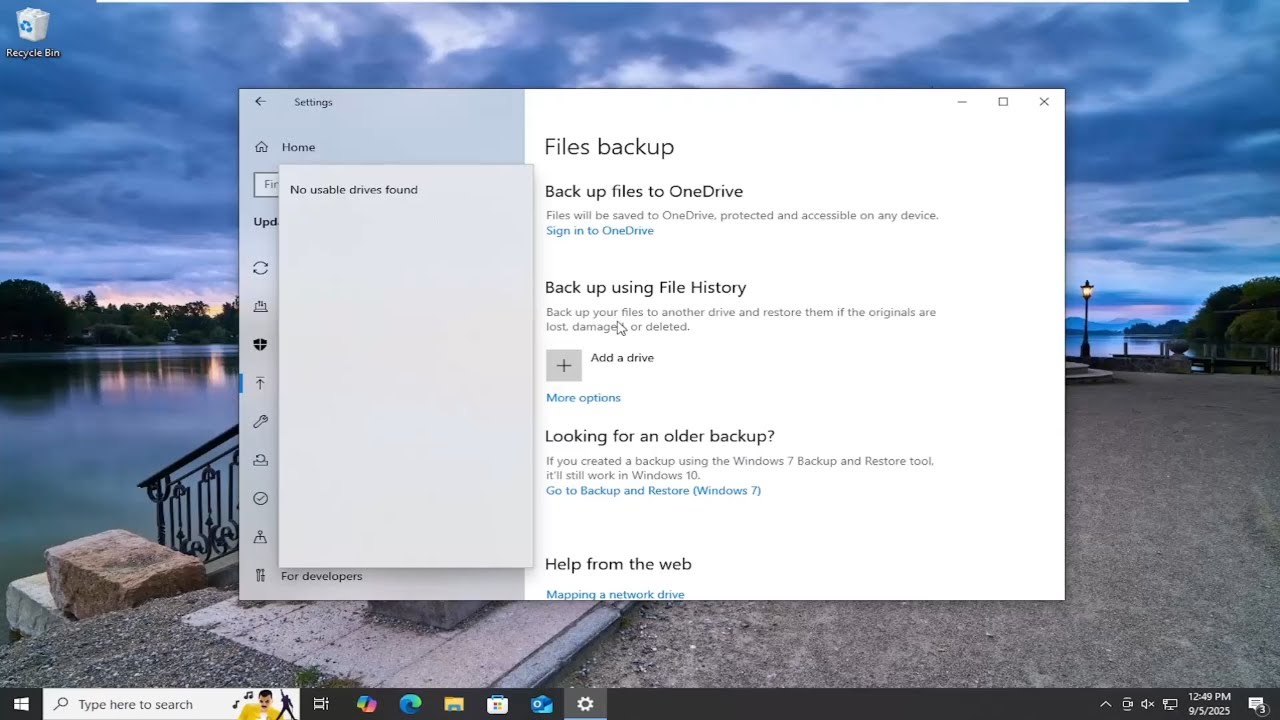This screenshot has width=1280, height=720.
Task: Select the Settings gear taskbar icon
Action: (585, 704)
